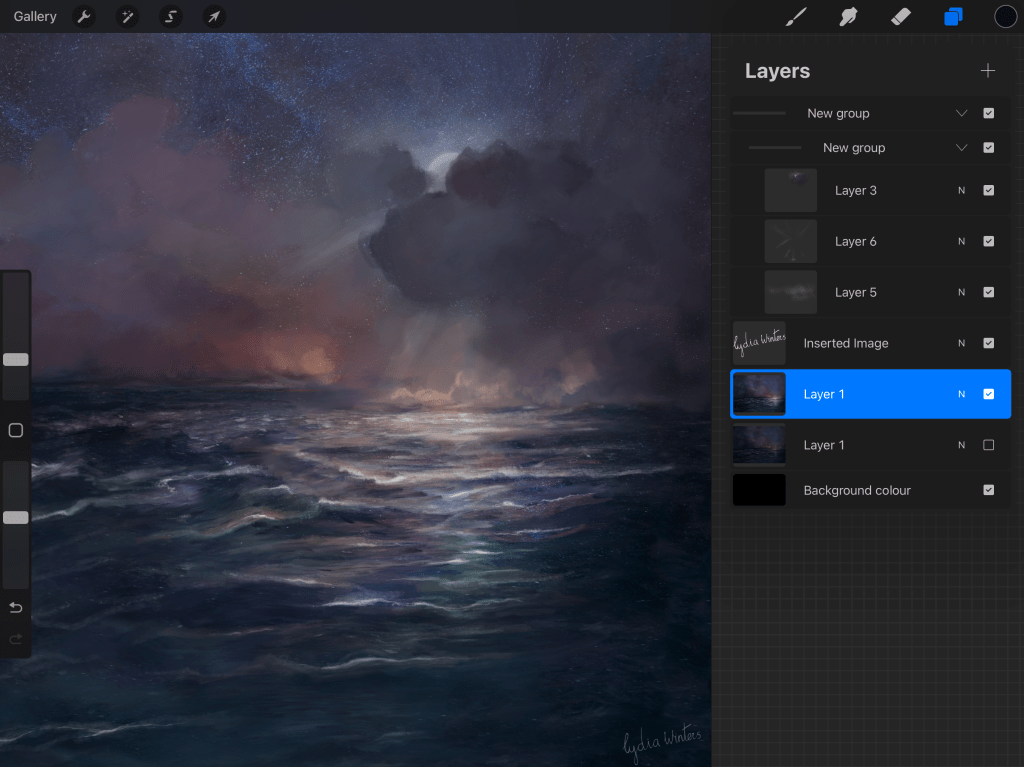The width and height of the screenshot is (1024, 767).
Task: Return to the Gallery
Action: tap(35, 17)
